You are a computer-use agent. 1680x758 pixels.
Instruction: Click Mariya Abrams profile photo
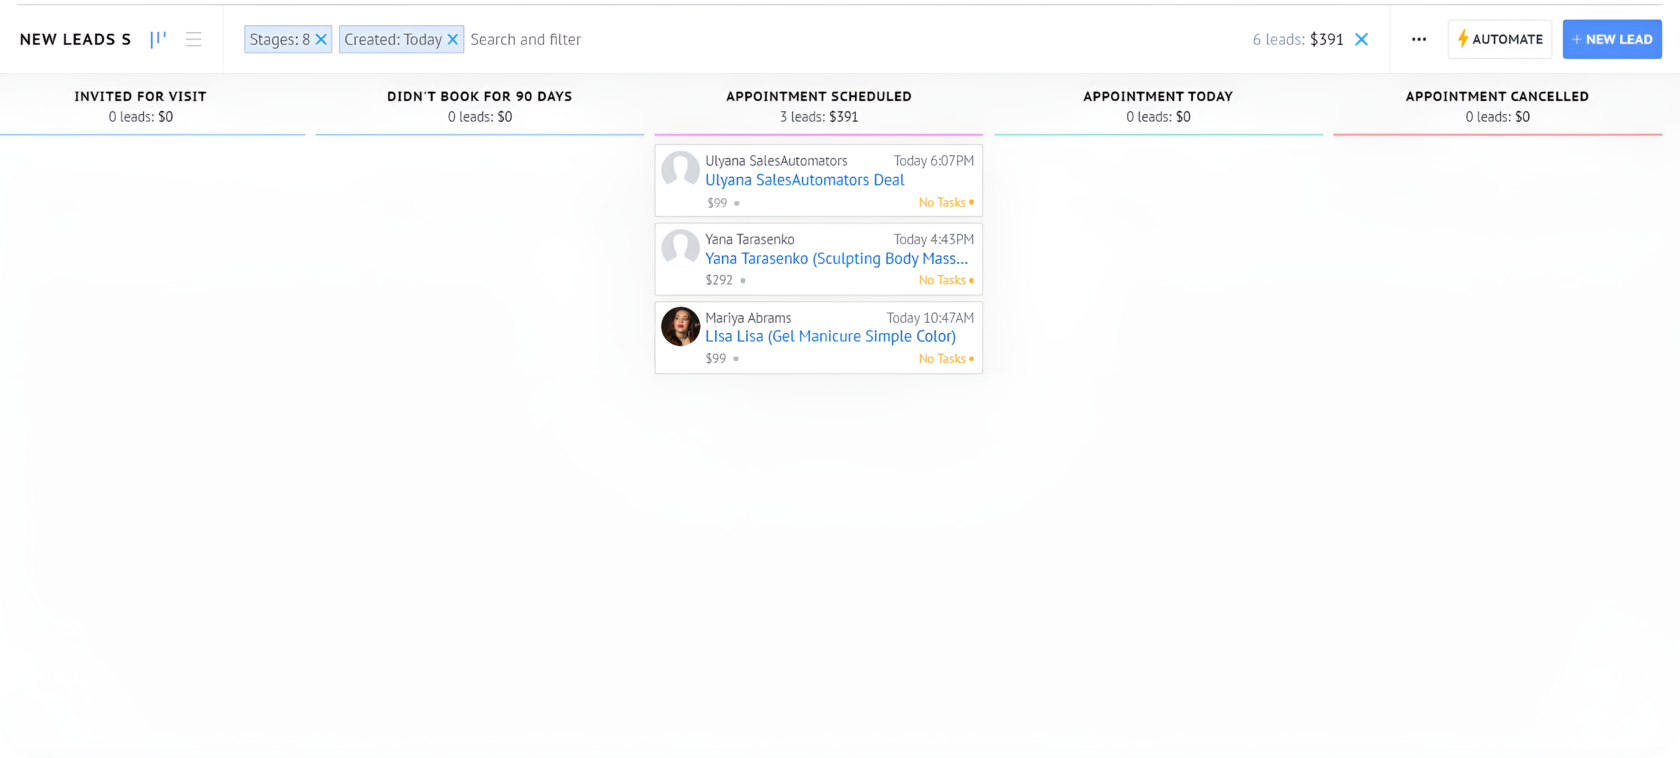tap(680, 327)
